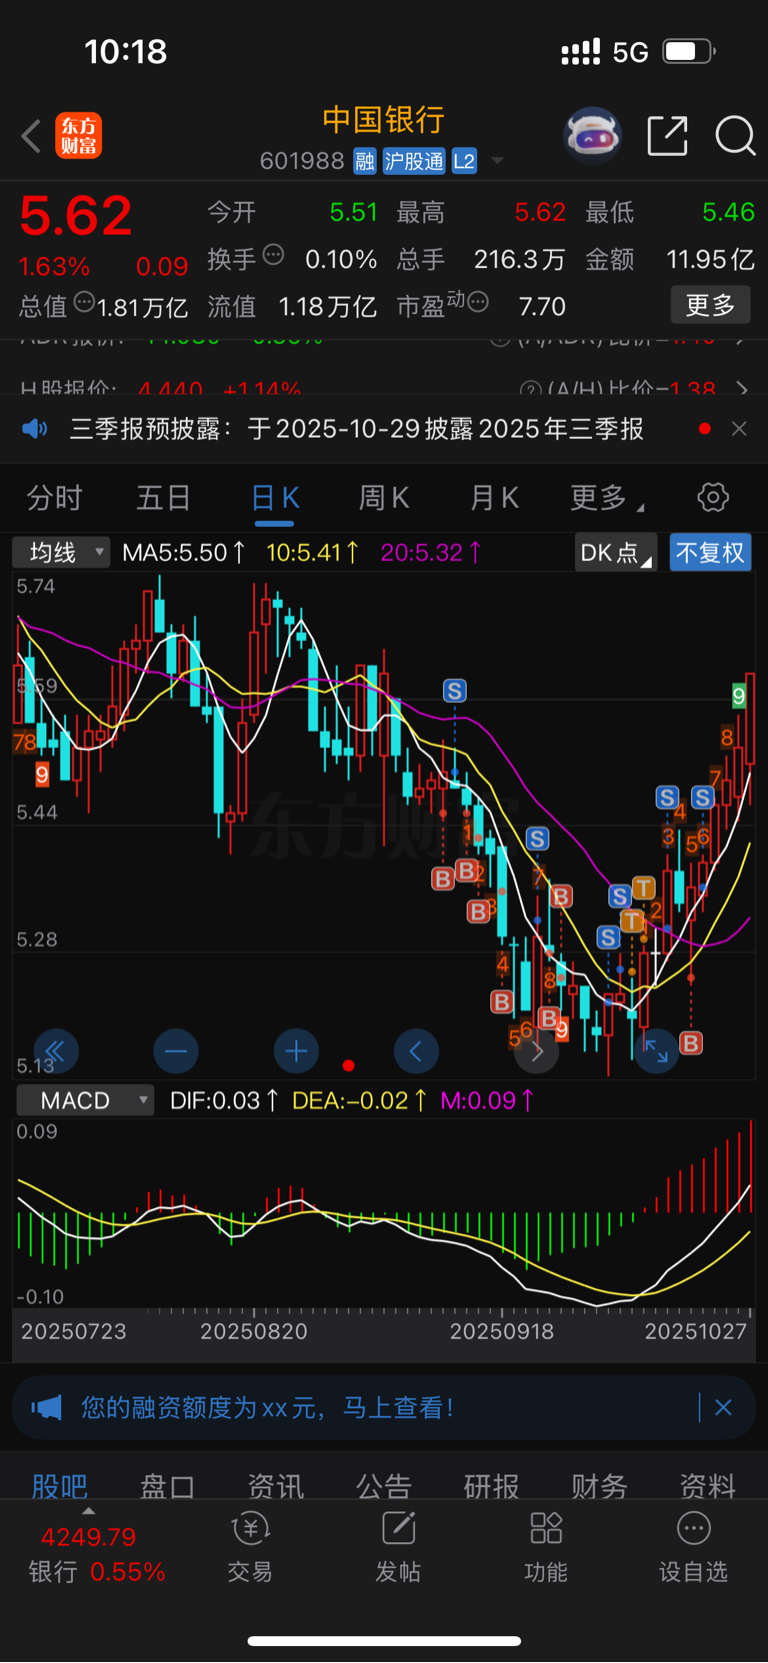Image resolution: width=768 pixels, height=1663 pixels.
Task: Switch to 公告 tab
Action: (383, 1486)
